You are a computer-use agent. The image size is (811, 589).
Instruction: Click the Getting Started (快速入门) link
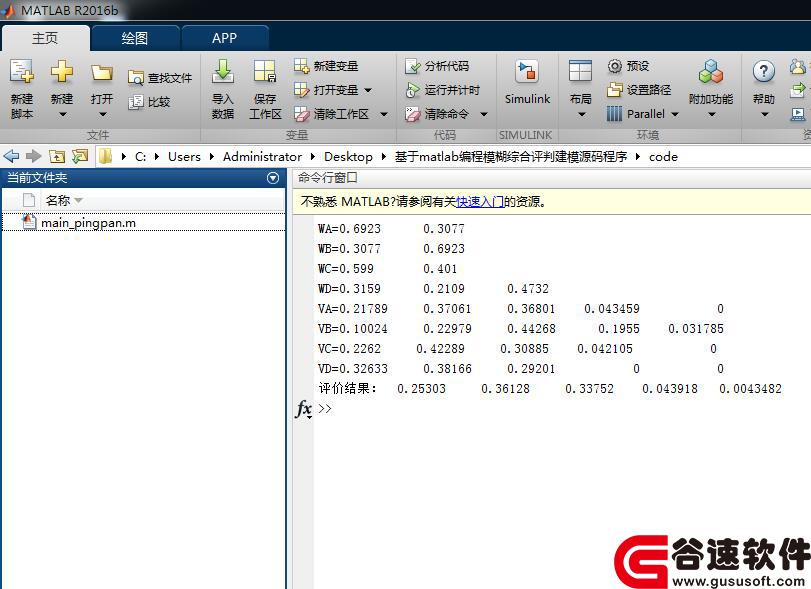click(x=480, y=202)
